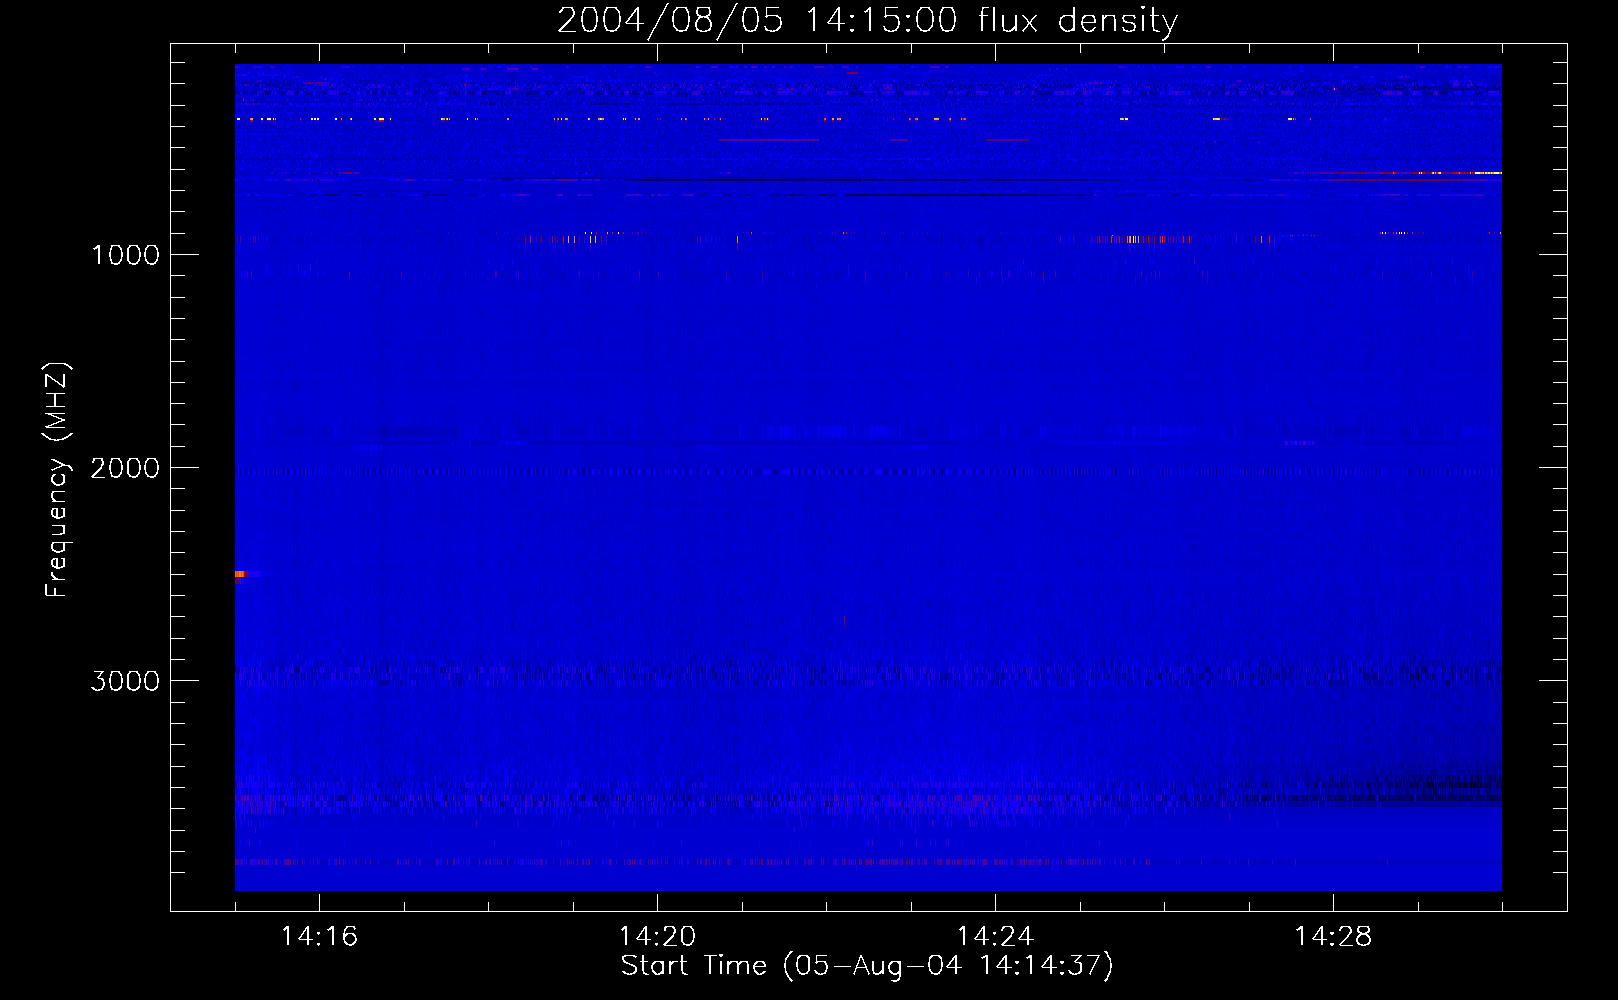
Task: Click the red burst spot near 2500 MHz
Action: coord(240,574)
